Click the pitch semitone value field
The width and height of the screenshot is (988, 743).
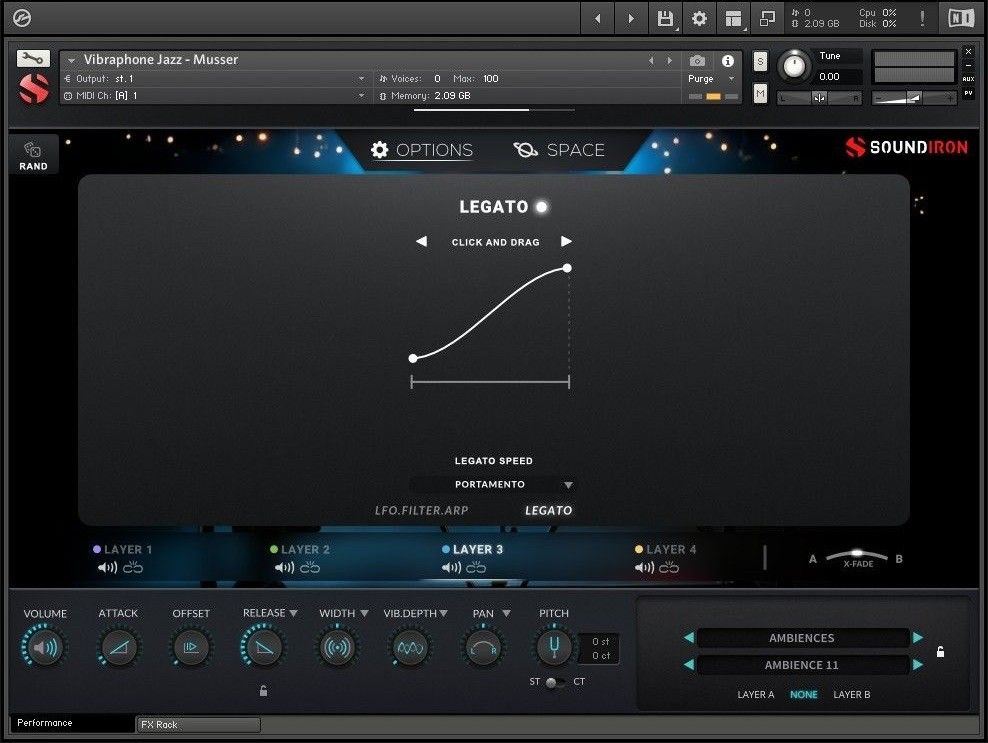pos(599,640)
